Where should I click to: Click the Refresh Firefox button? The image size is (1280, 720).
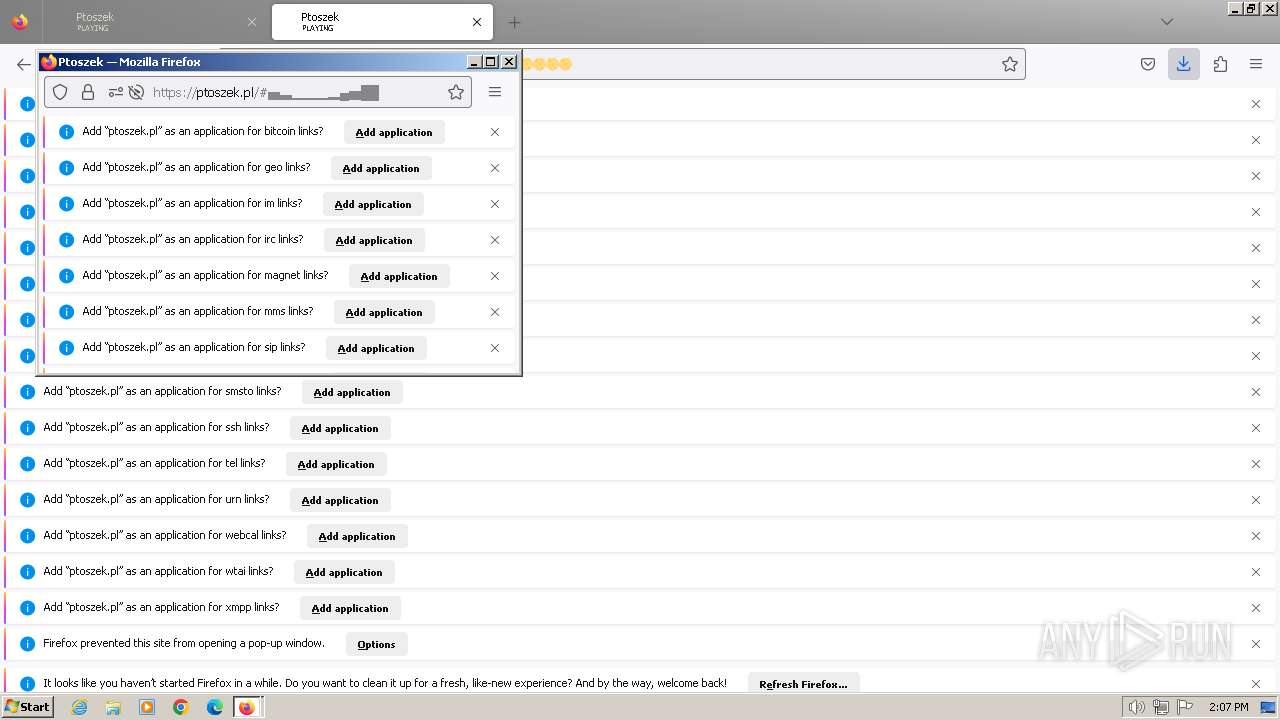tap(803, 684)
